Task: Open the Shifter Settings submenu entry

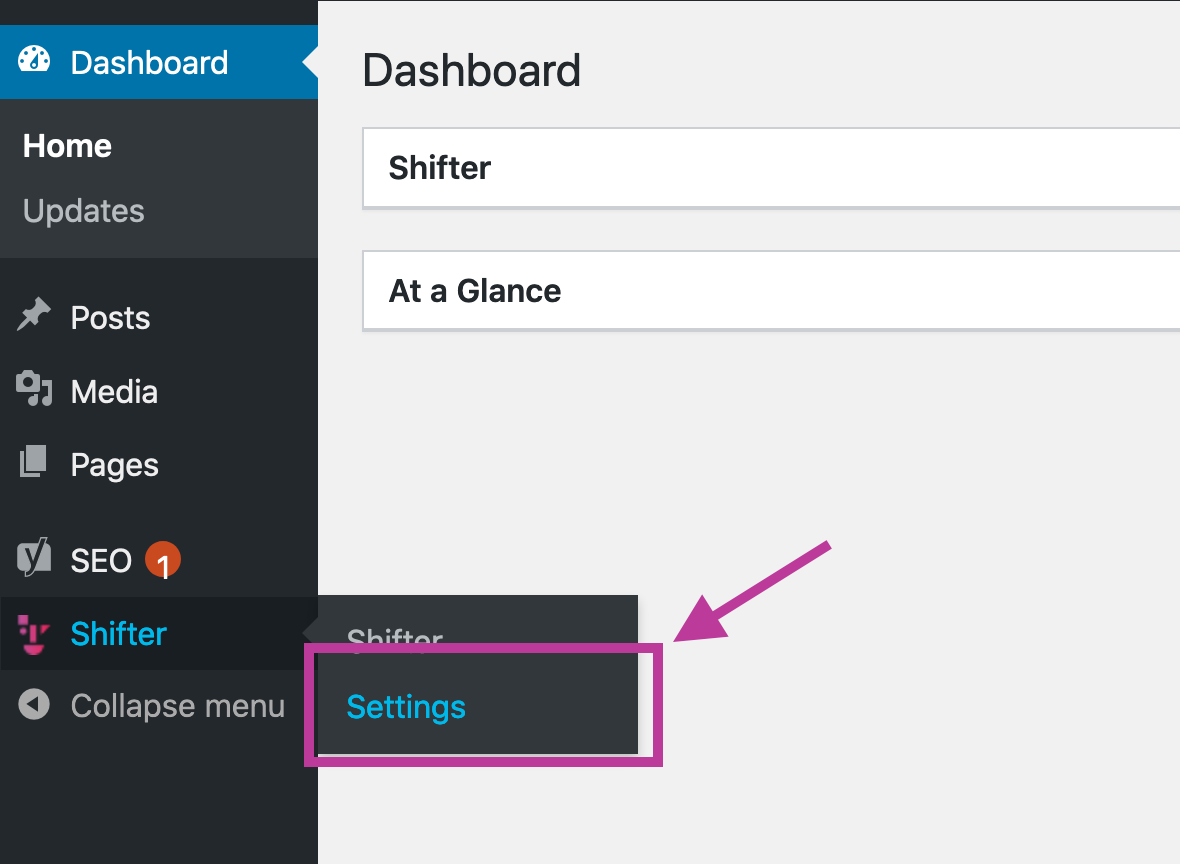Action: pyautogui.click(x=406, y=707)
